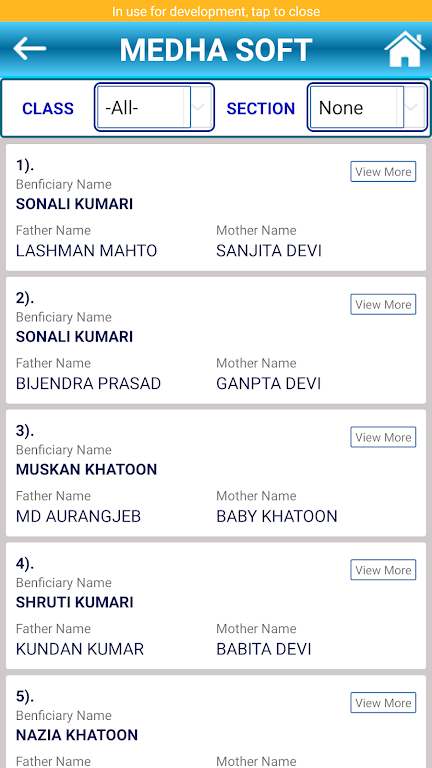Open the MUSKAN KHATOON beneficiary card
Image resolution: width=432 pixels, height=768 pixels.
click(x=216, y=473)
